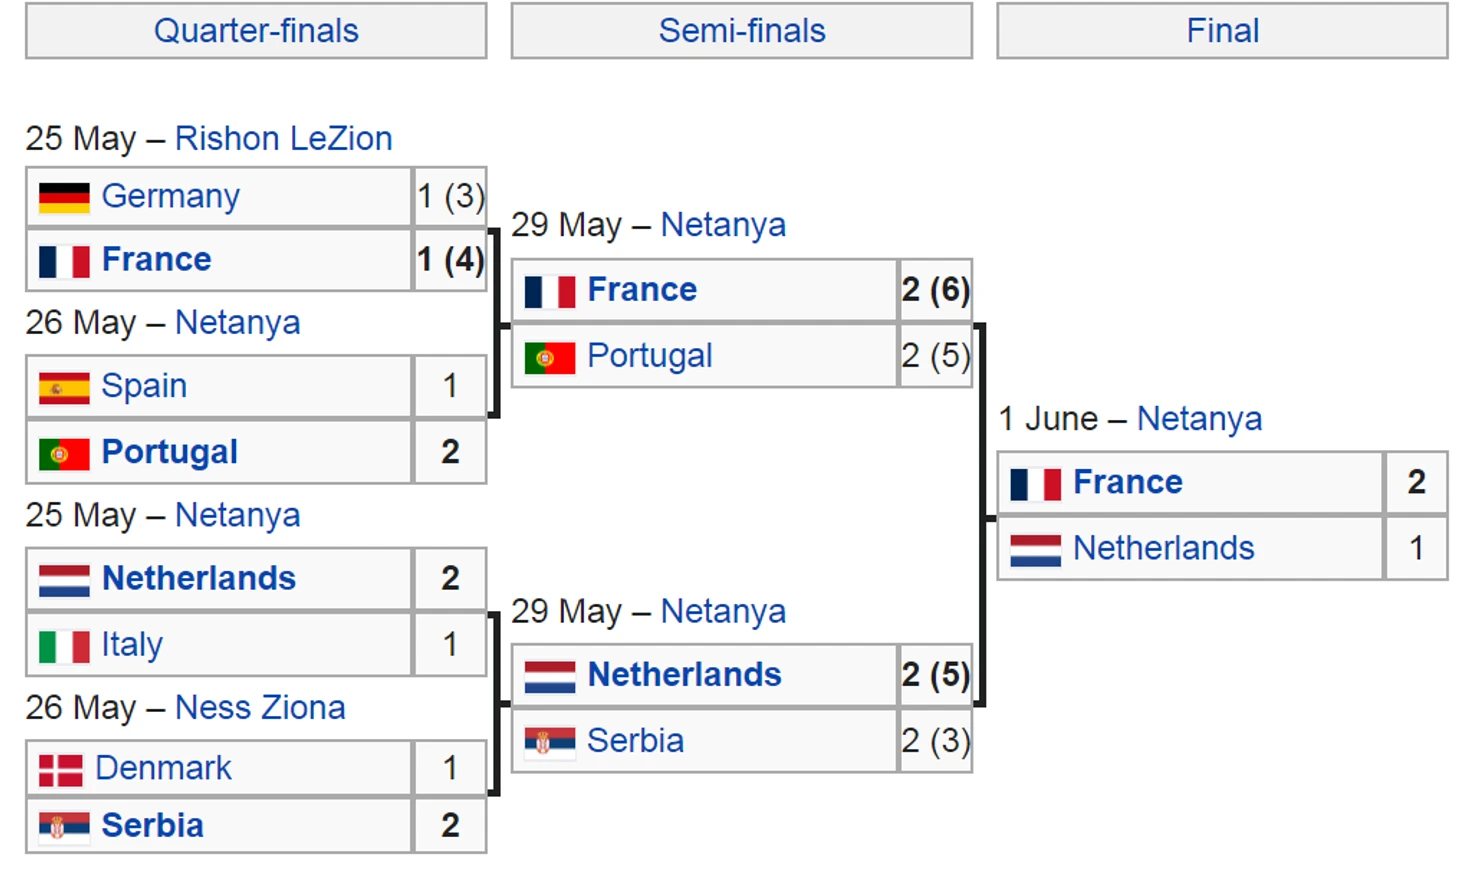Follow the Rishon LeZion venue link

(x=283, y=139)
